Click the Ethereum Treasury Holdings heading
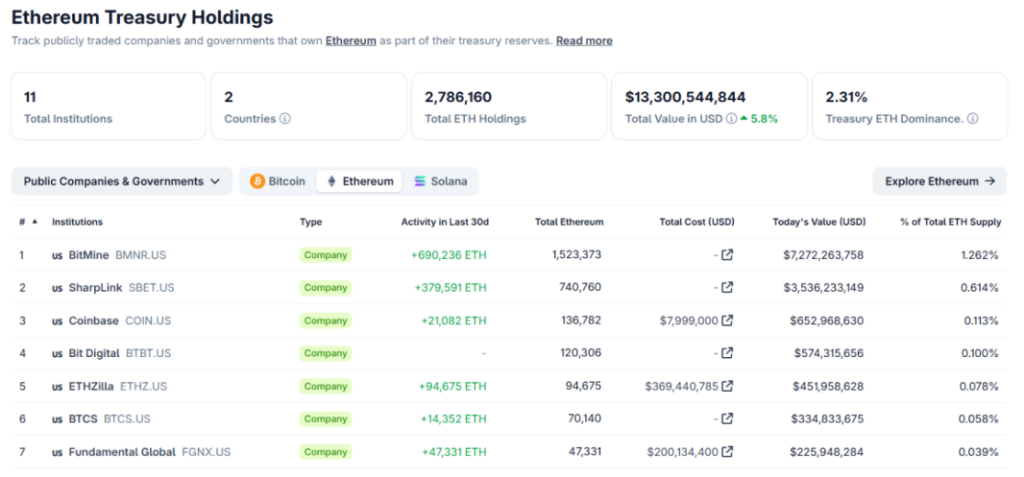Screen dimensions: 1024x477 pyautogui.click(x=142, y=17)
